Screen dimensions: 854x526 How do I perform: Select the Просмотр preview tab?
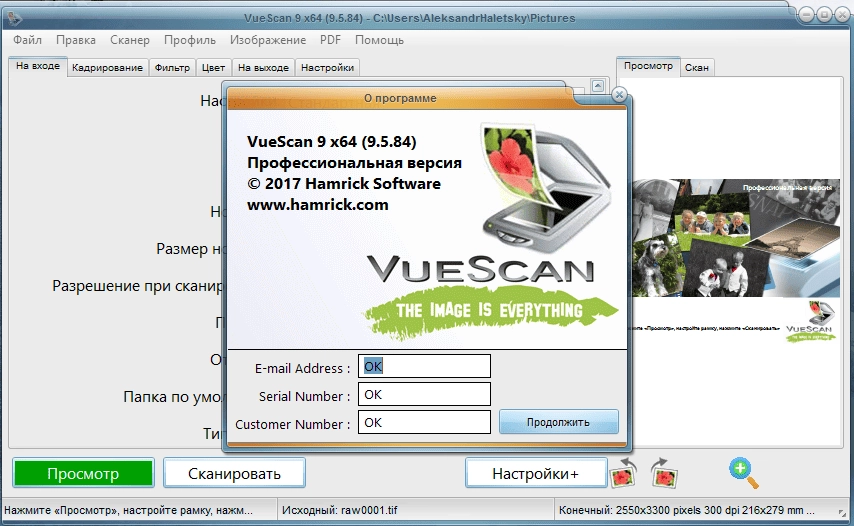pyautogui.click(x=648, y=66)
